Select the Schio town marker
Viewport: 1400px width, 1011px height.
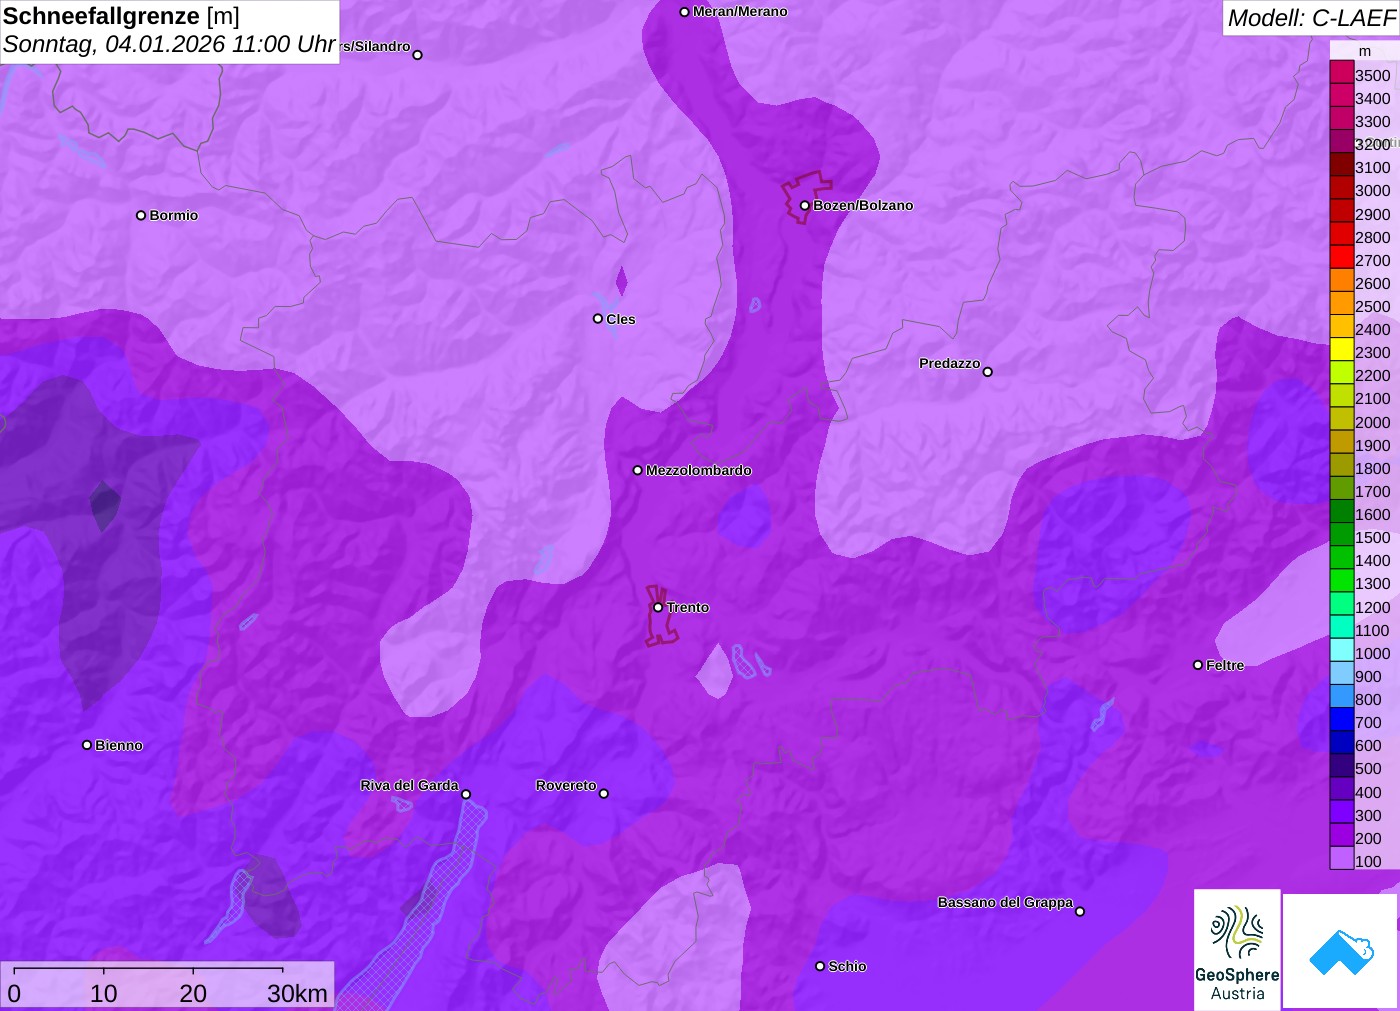coord(820,966)
